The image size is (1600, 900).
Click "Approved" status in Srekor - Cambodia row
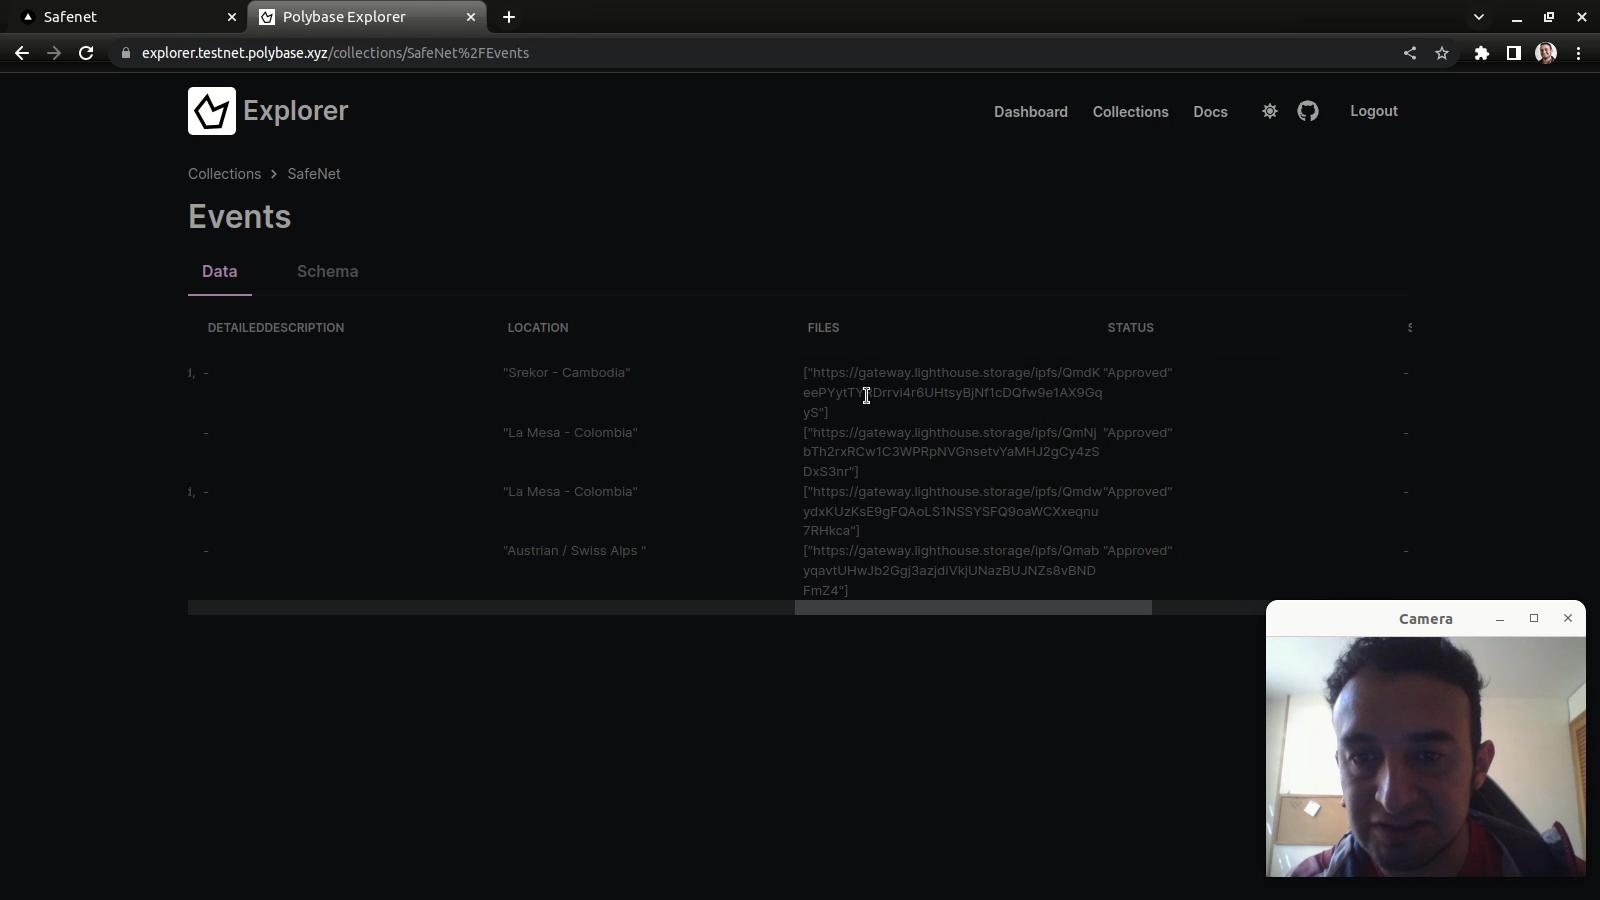coord(1138,373)
